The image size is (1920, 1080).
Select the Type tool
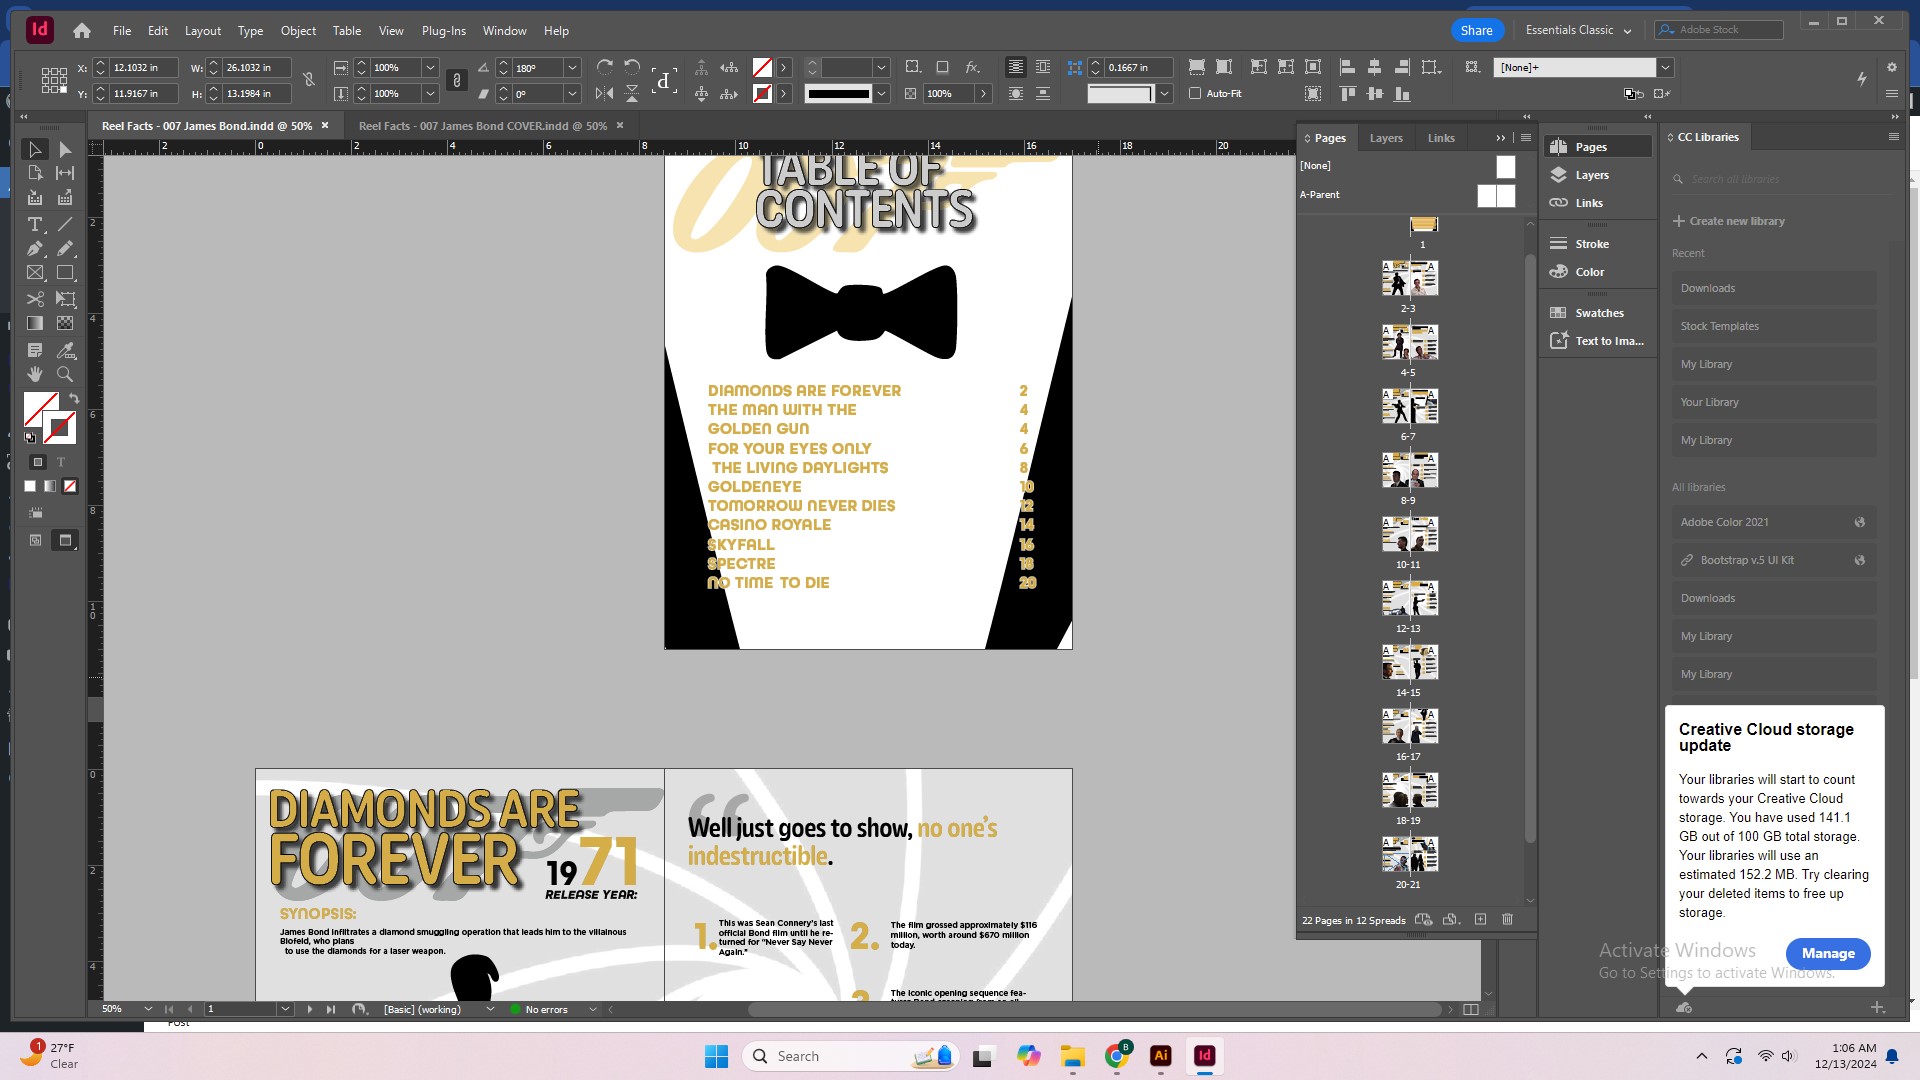click(x=35, y=224)
